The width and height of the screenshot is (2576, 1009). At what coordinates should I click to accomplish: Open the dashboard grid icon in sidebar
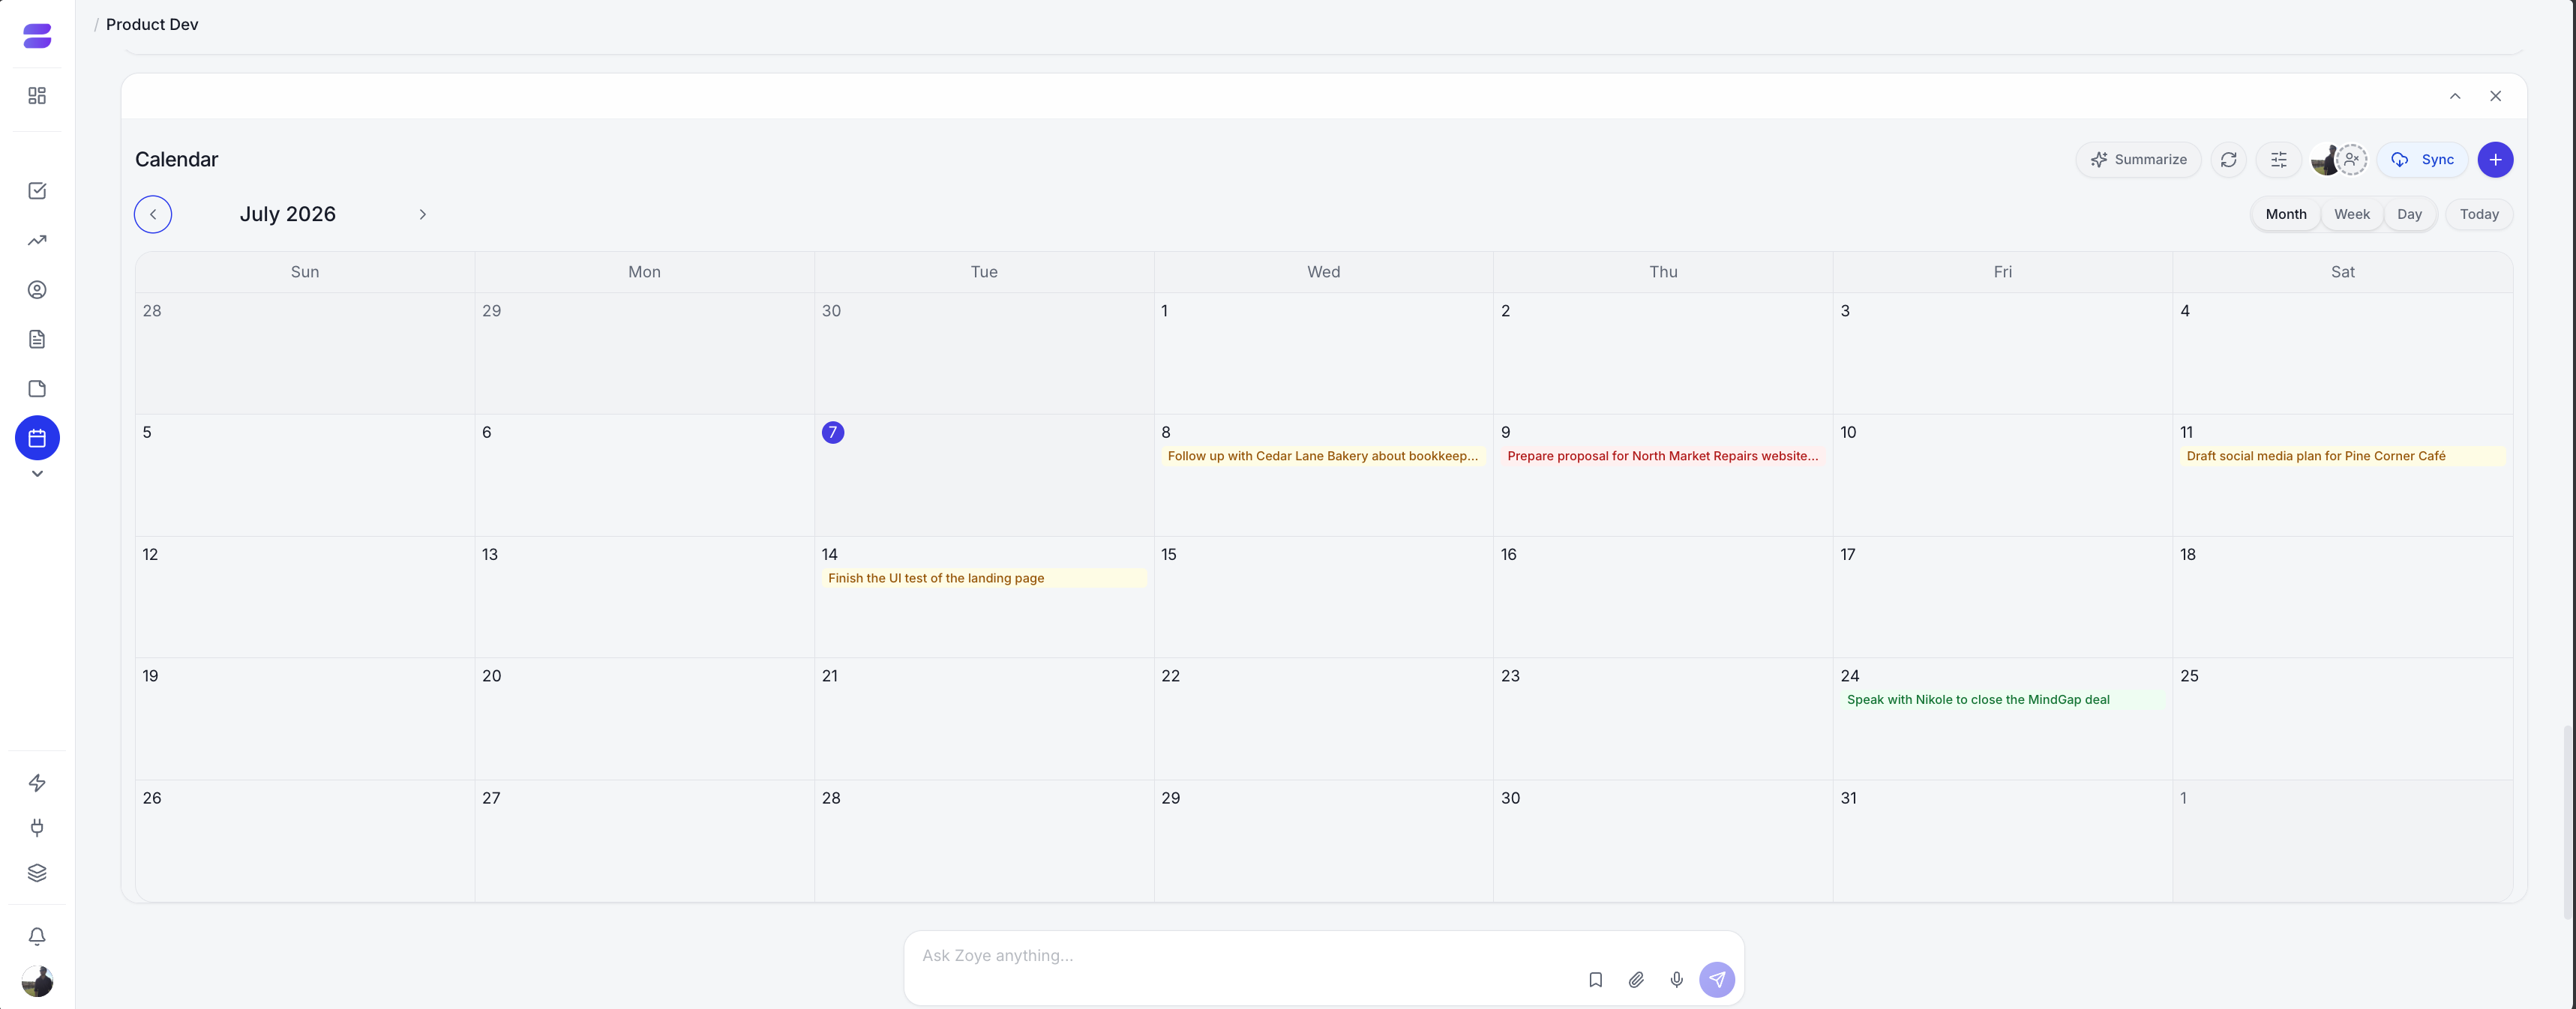[37, 96]
